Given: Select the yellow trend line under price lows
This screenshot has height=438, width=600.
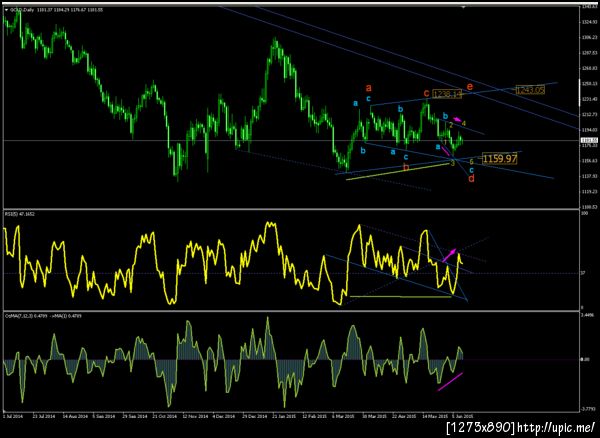Looking at the screenshot, I should (398, 171).
